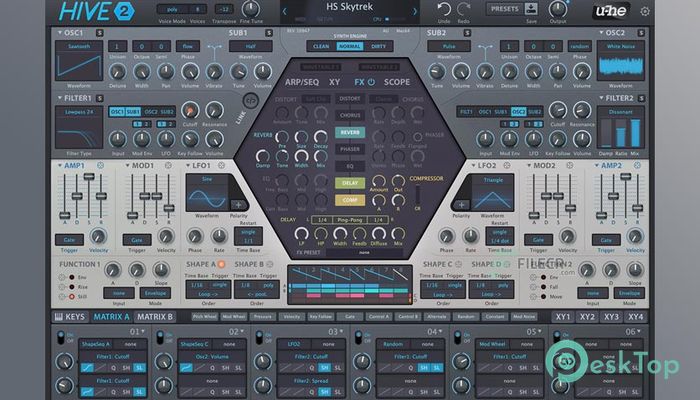The width and height of the screenshot is (700, 400).
Task: Solo OSC2 with its S button
Action: [641, 33]
